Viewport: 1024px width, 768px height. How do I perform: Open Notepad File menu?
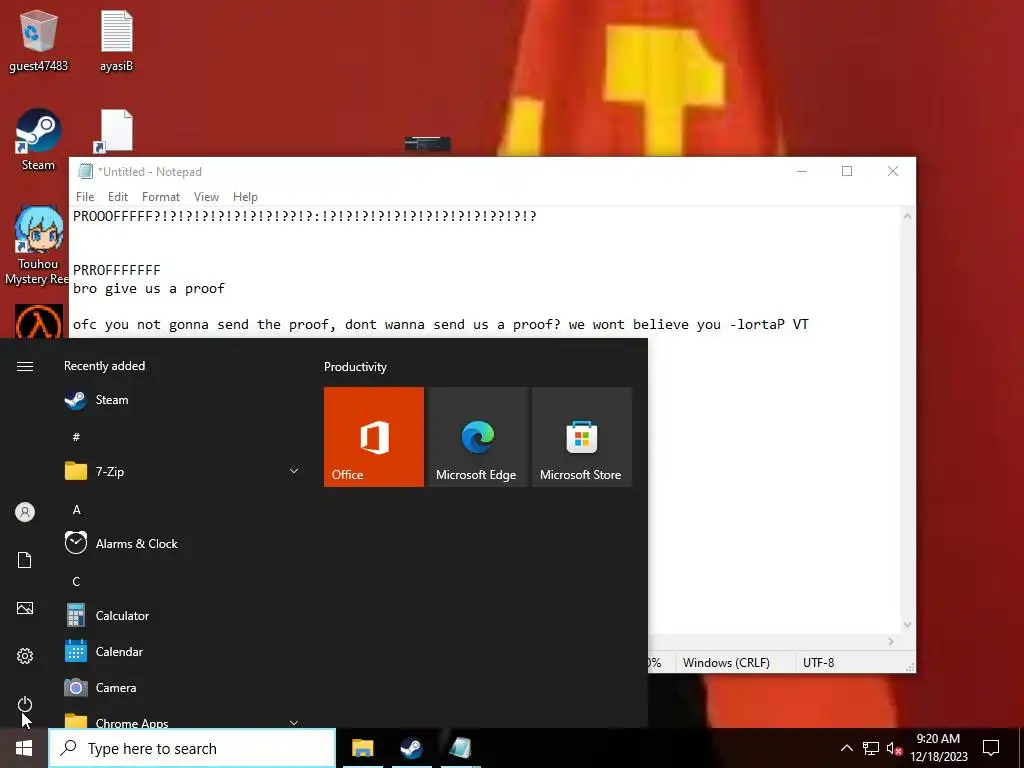(x=85, y=197)
